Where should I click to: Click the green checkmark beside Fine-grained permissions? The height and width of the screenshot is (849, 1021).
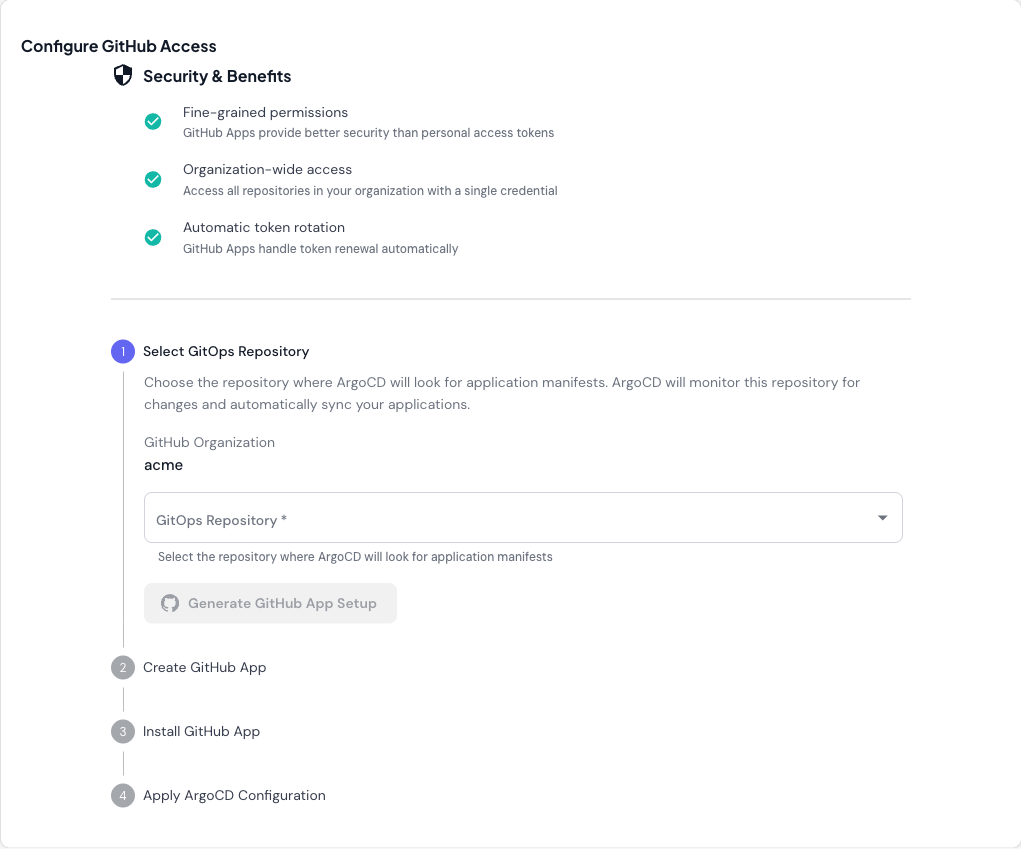[x=153, y=120]
